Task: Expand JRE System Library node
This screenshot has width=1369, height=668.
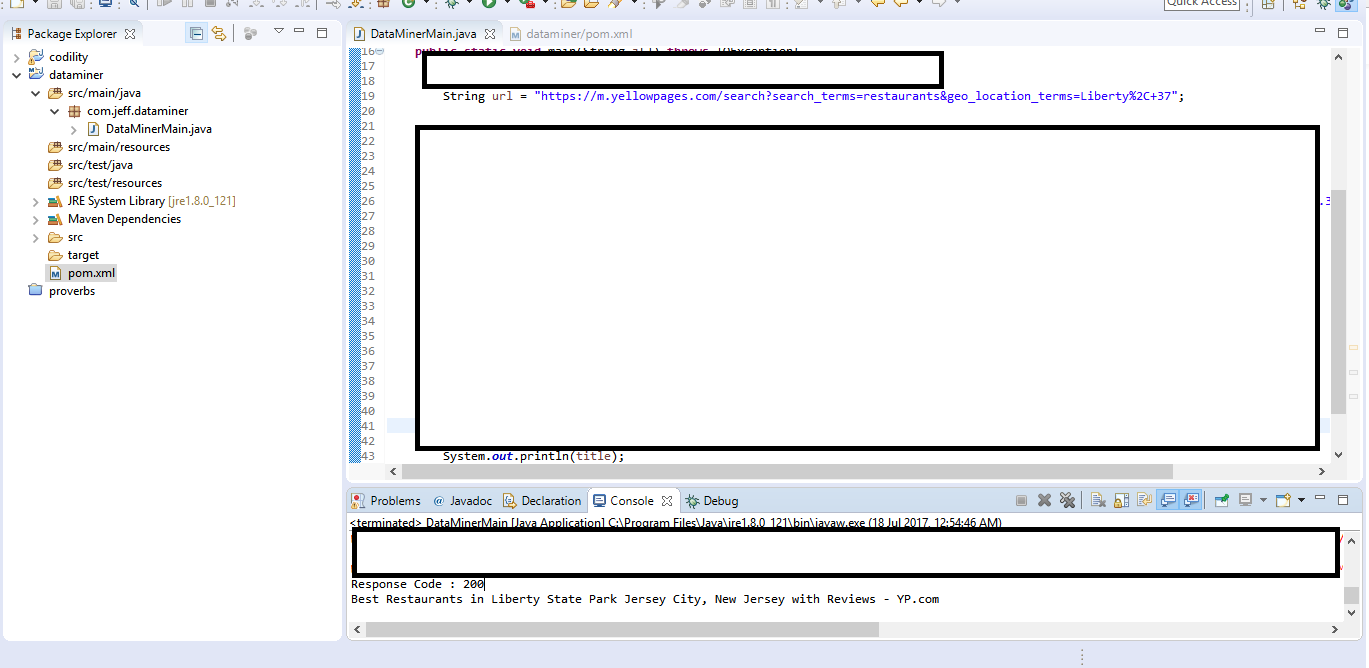Action: point(35,201)
